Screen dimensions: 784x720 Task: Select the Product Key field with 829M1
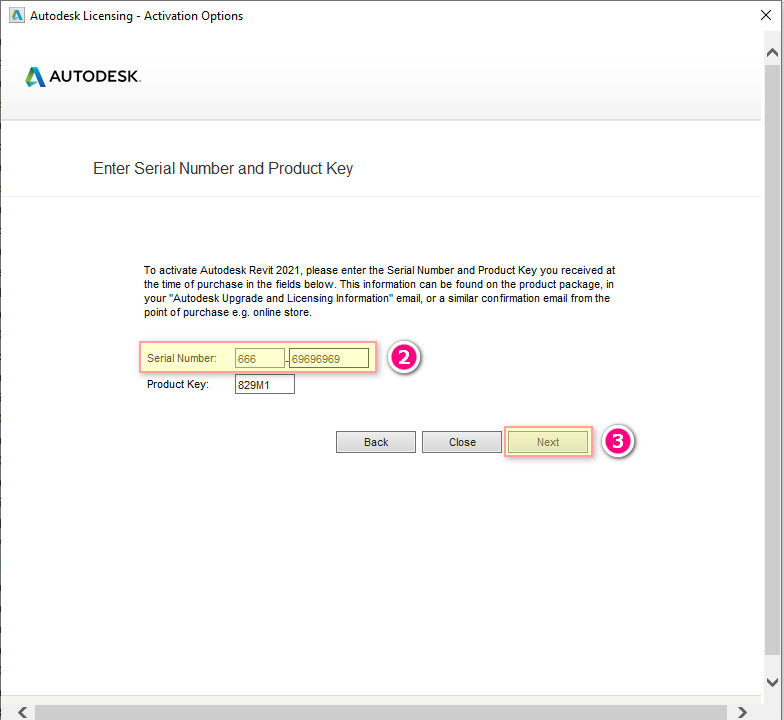tap(264, 385)
